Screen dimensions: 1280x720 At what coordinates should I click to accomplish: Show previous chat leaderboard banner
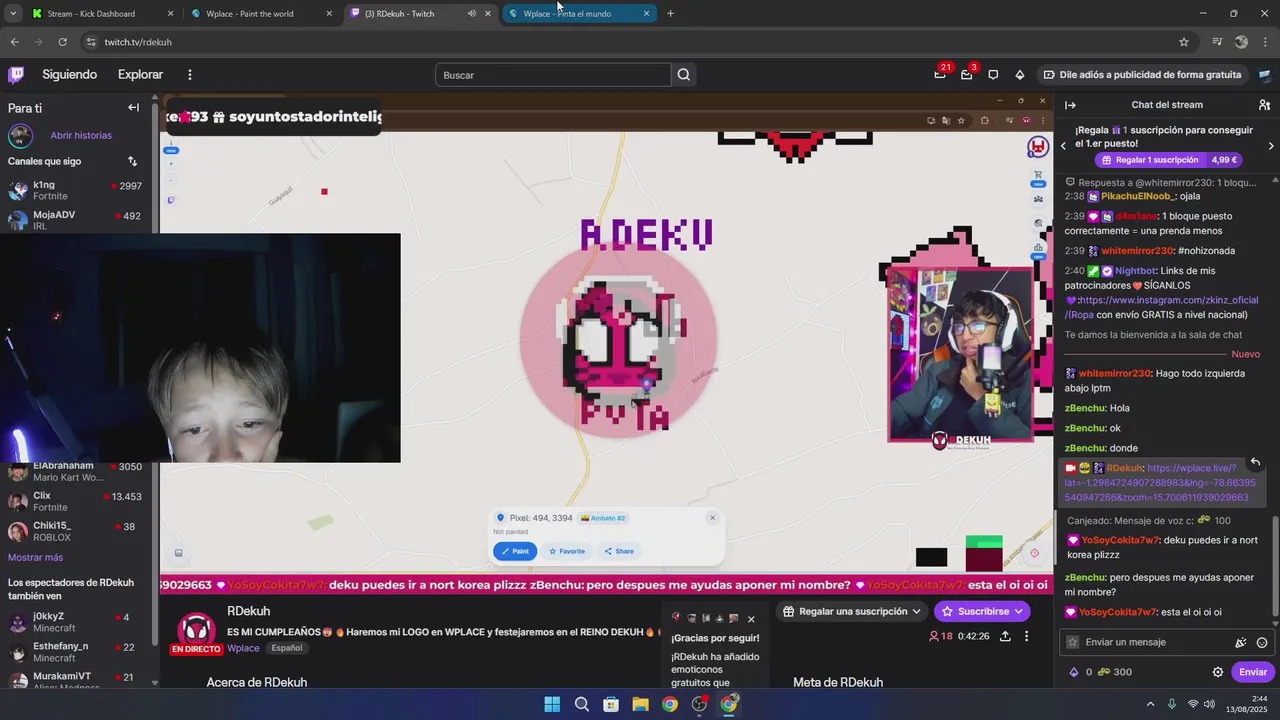coord(1063,146)
